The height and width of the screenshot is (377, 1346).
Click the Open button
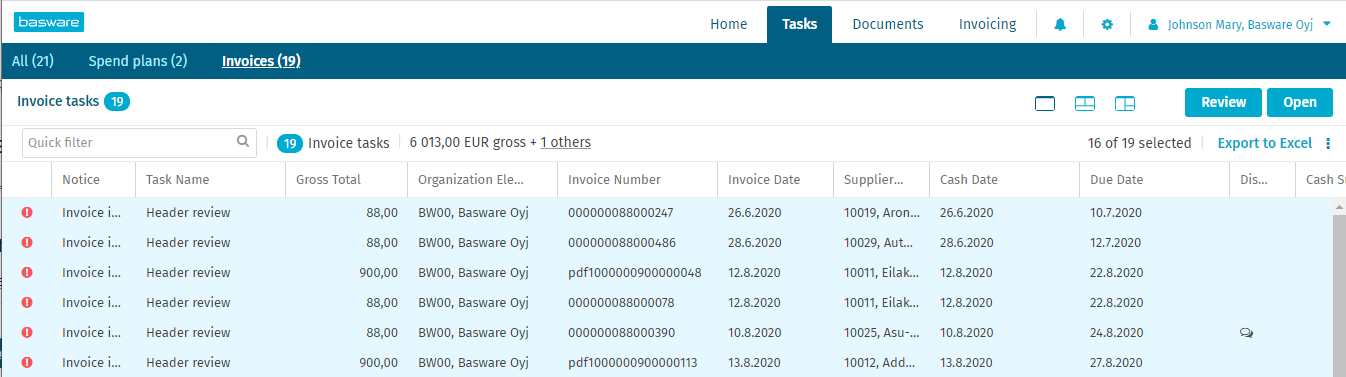coord(1300,102)
